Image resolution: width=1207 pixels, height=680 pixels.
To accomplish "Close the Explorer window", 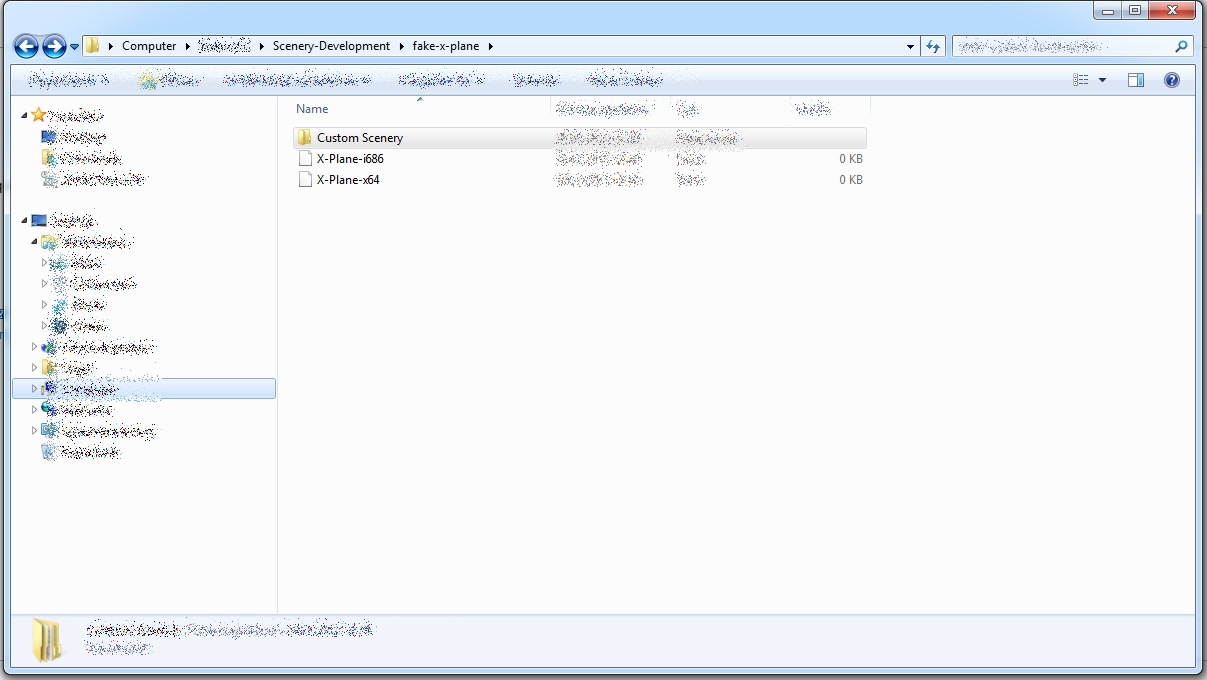I will [x=1172, y=10].
